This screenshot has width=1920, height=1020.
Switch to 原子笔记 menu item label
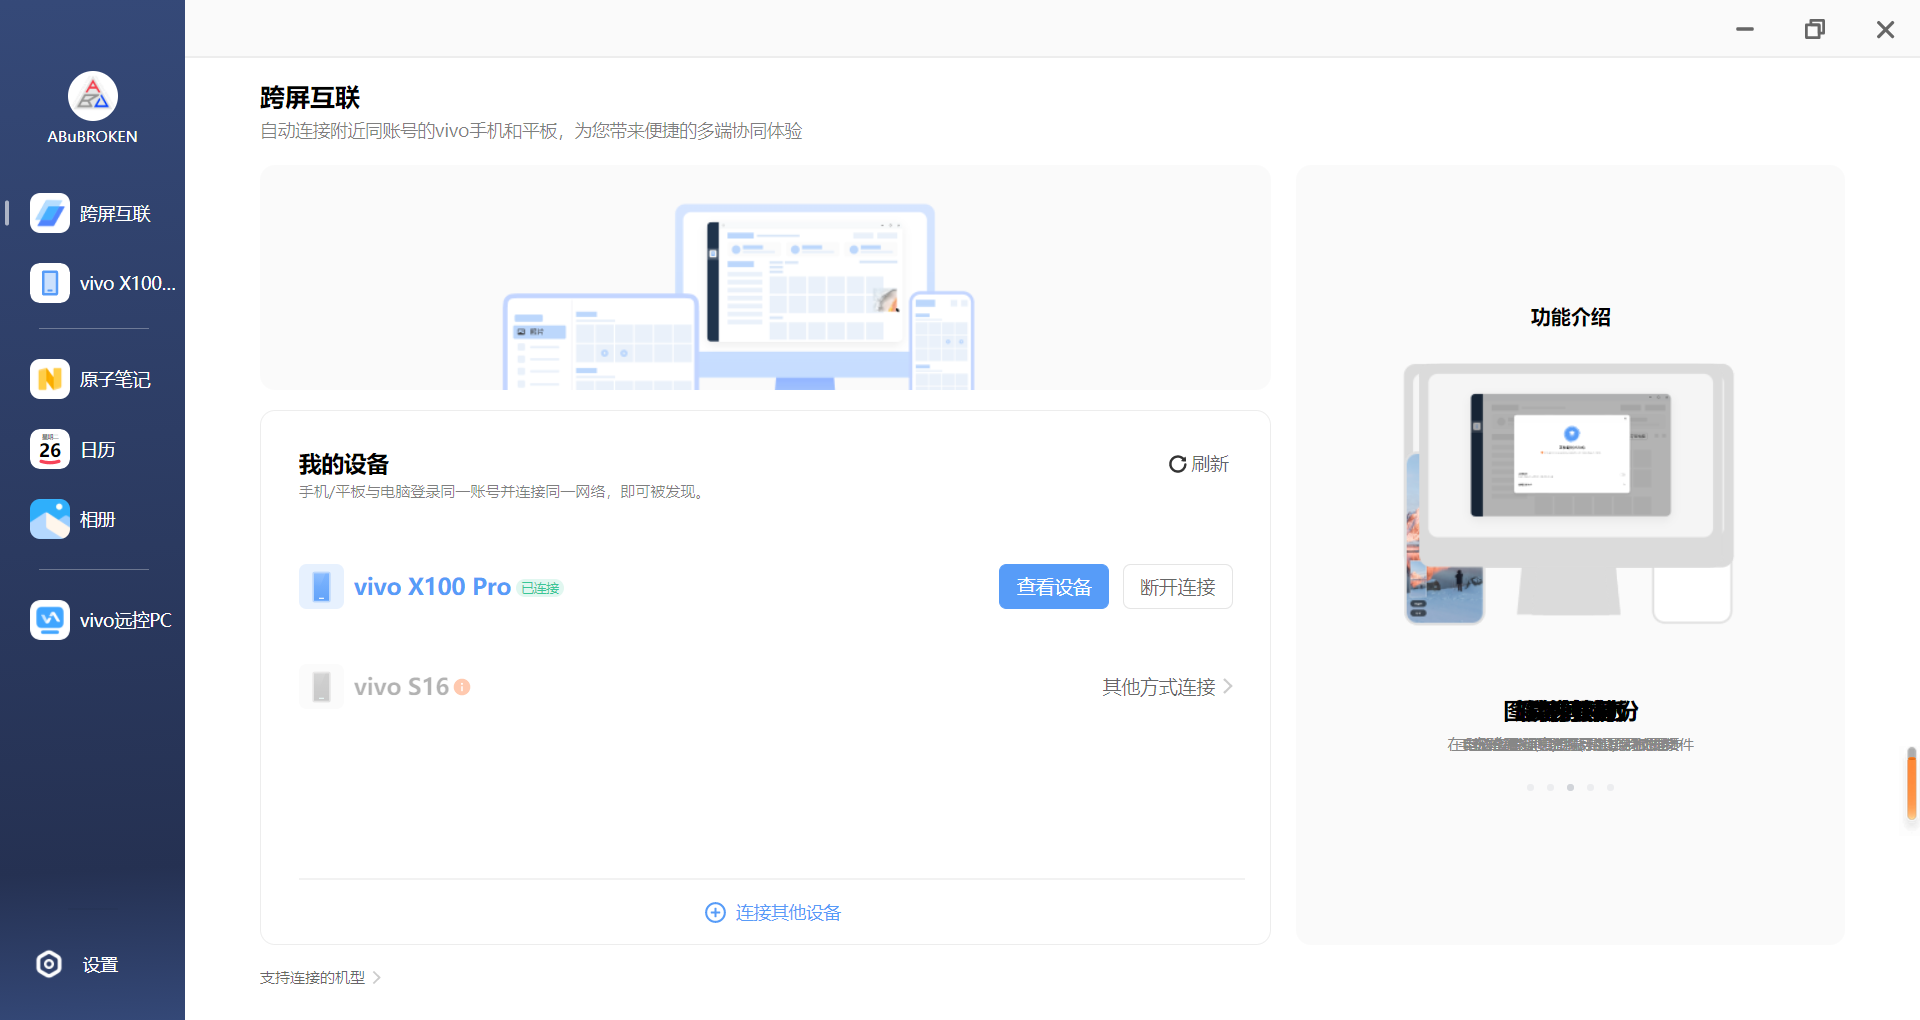tap(115, 379)
